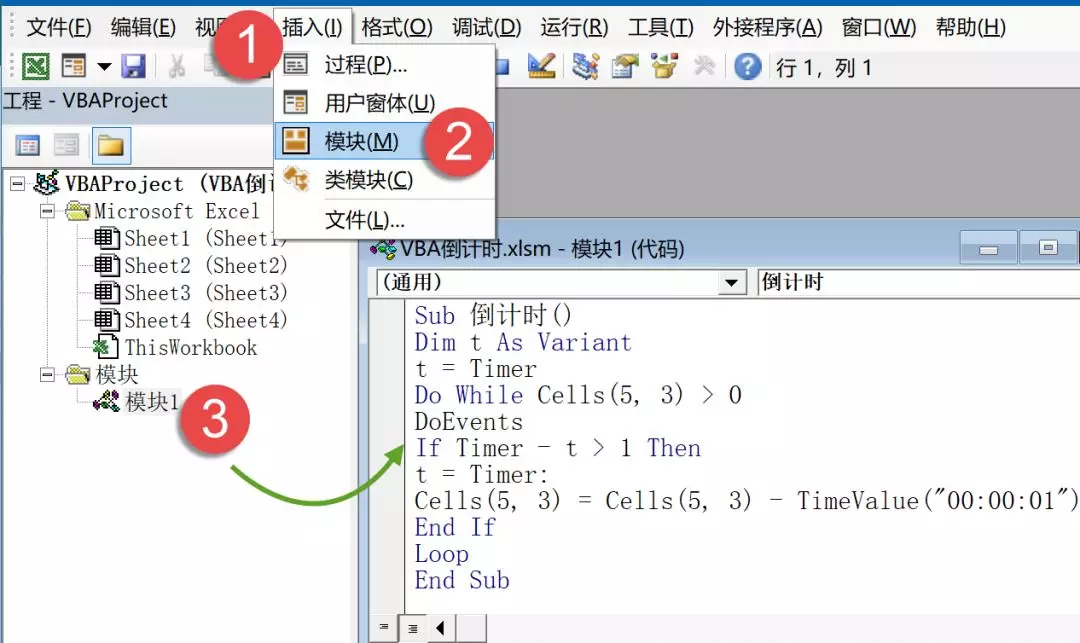Open Project Explorer from toolbar icon
Screen dimensions: 1080x643
pos(586,67)
